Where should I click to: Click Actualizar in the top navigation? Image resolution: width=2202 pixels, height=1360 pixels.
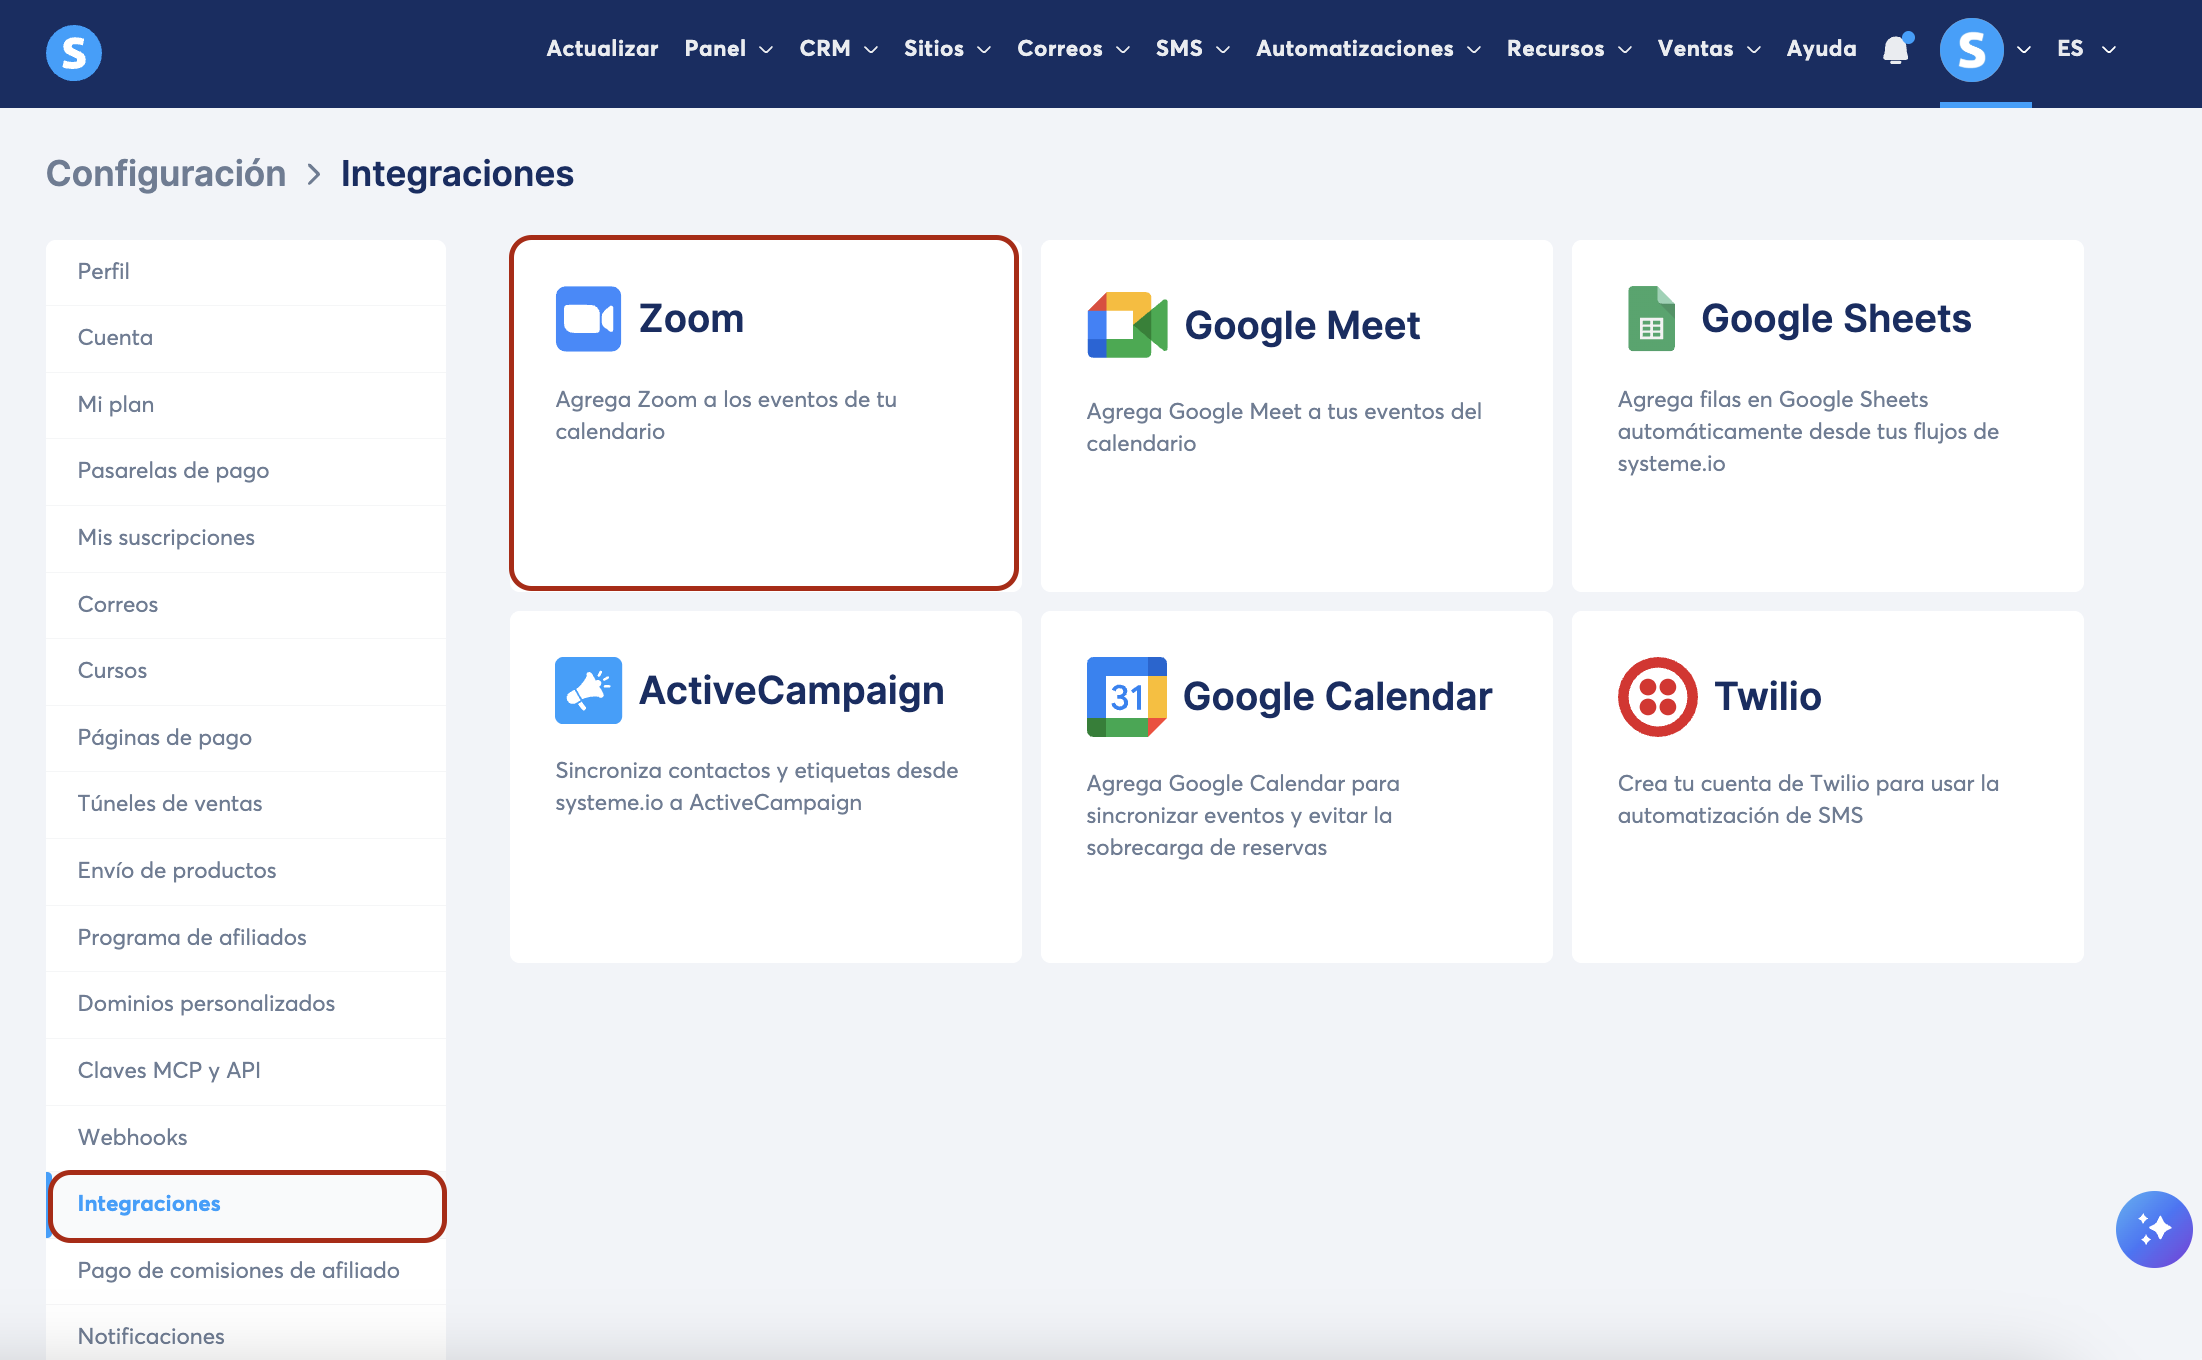[x=602, y=49]
